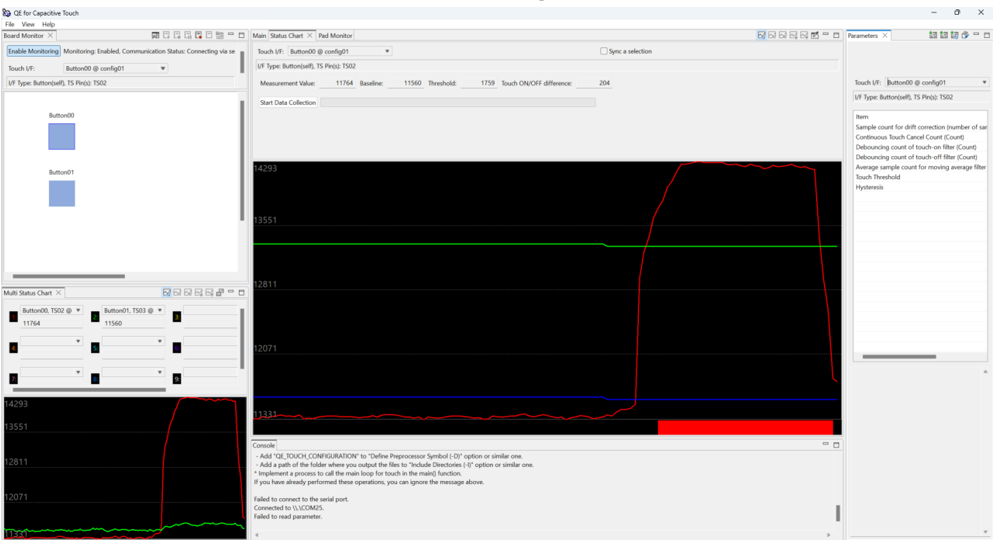Screen dimensions: 998x546
Task: Switch to the Pad Monitor tab
Action: point(335,36)
